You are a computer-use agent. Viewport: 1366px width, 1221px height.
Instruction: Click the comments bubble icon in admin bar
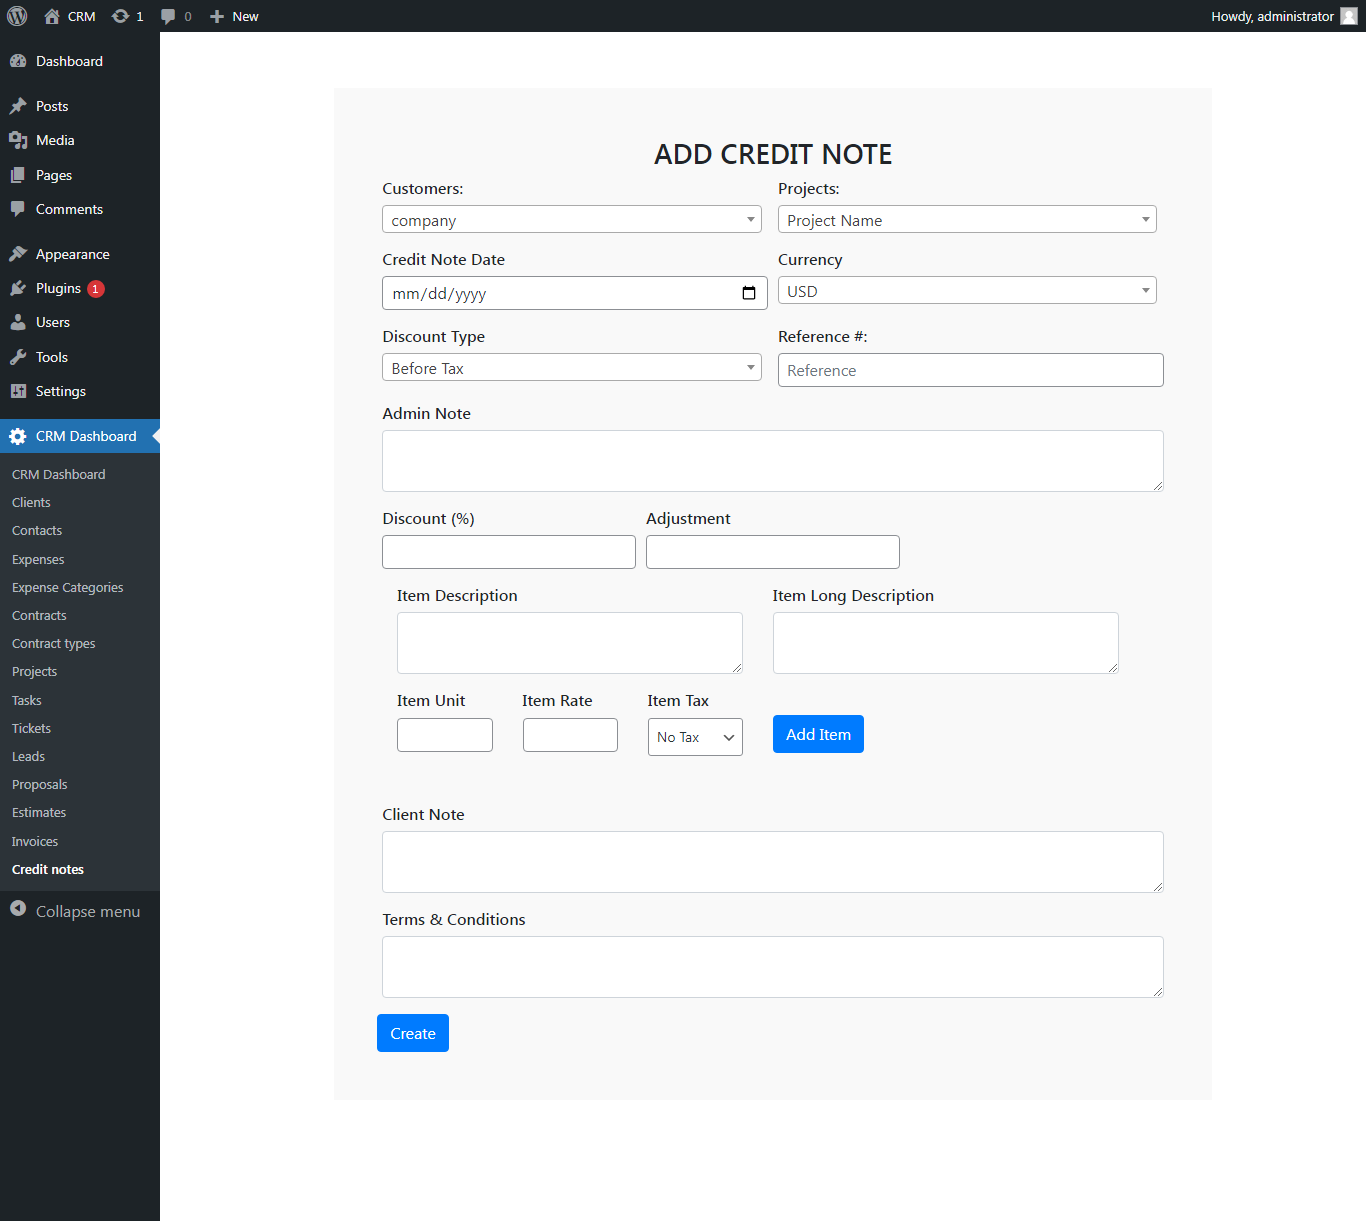click(169, 16)
